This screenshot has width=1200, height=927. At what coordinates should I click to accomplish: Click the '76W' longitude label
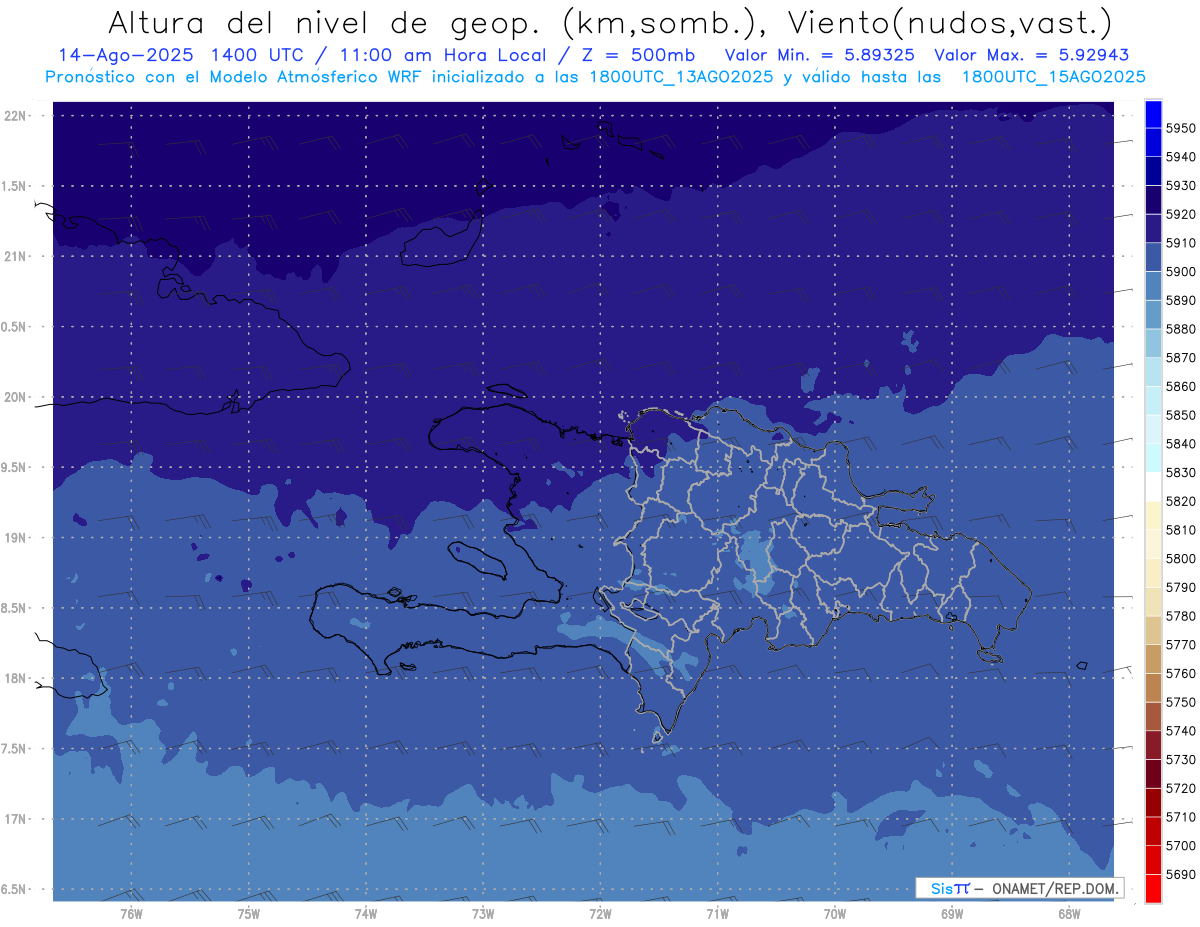pos(131,914)
